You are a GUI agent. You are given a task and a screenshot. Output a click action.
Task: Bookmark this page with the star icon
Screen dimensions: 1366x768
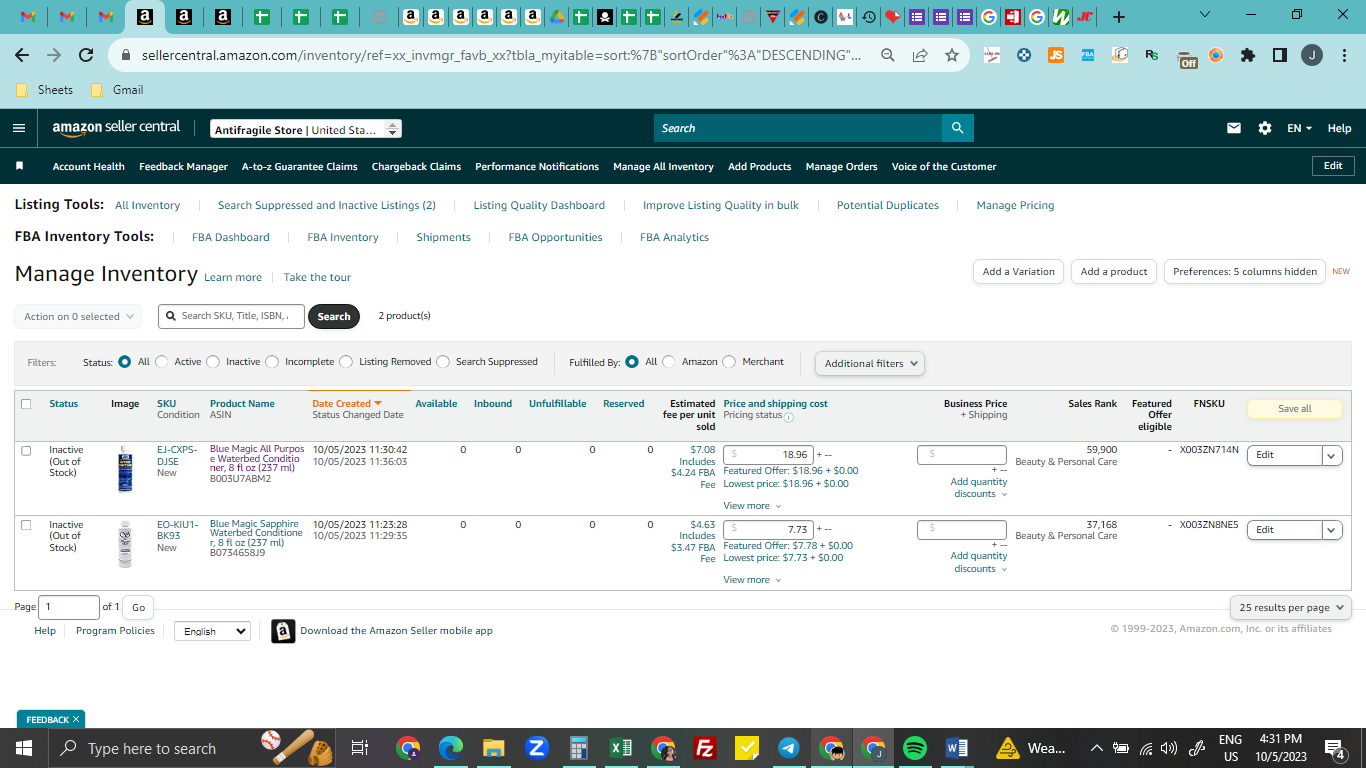(x=951, y=55)
